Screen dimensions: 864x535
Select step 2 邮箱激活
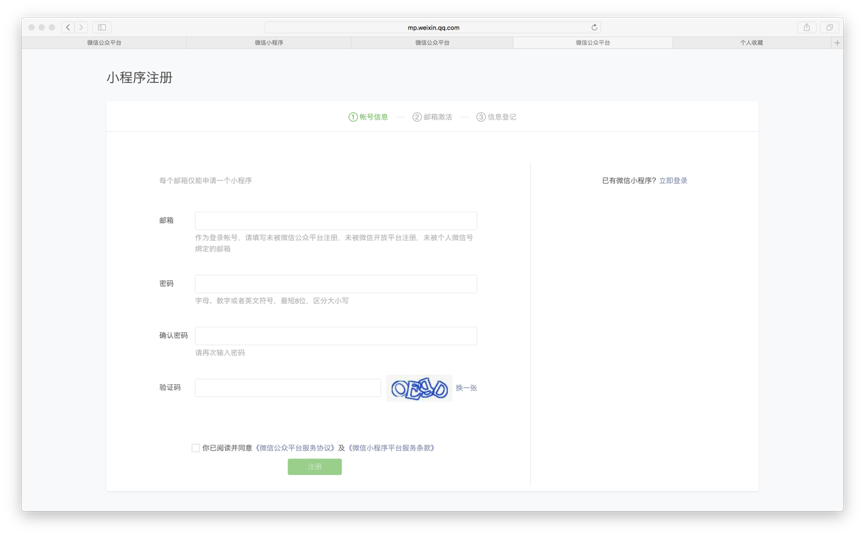pos(432,117)
